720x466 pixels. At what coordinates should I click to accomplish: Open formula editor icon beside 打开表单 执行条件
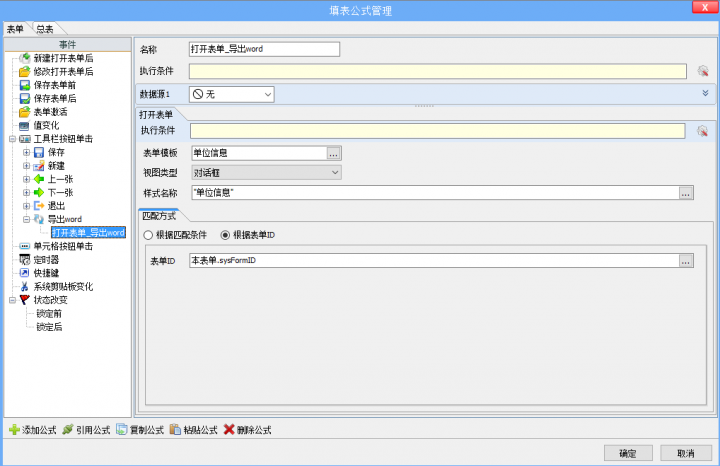(x=702, y=131)
